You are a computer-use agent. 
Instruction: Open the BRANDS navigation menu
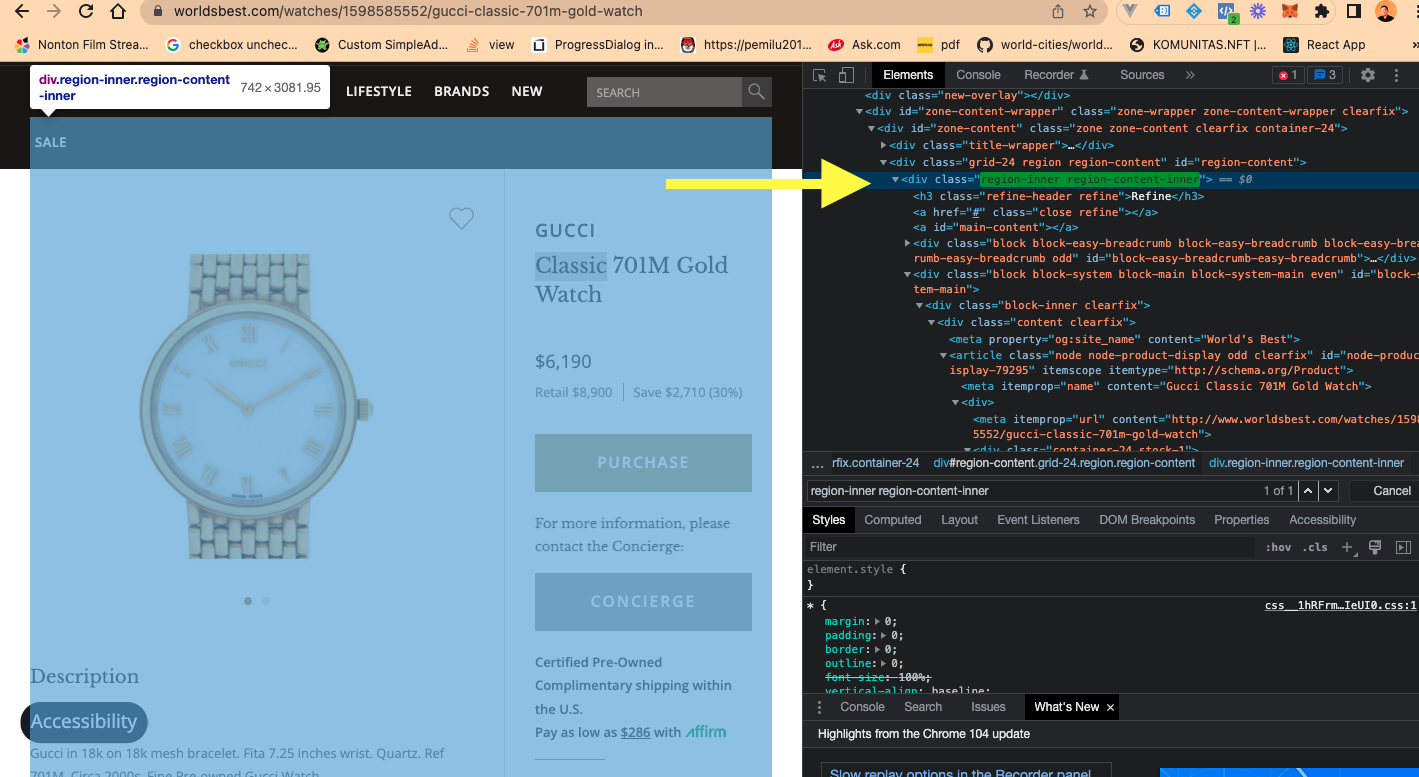pos(461,91)
